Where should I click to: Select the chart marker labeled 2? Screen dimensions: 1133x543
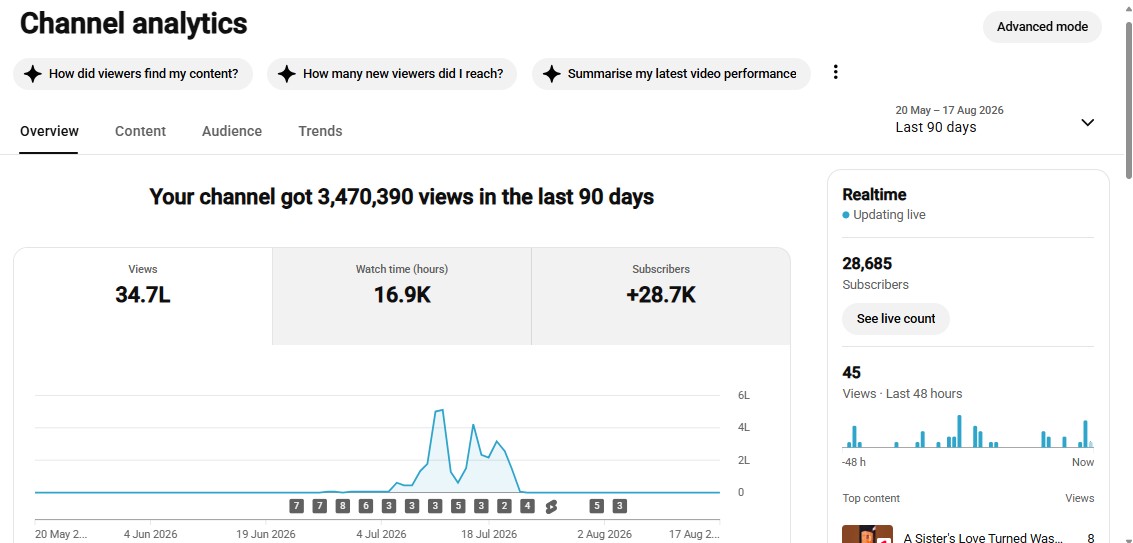pos(504,506)
